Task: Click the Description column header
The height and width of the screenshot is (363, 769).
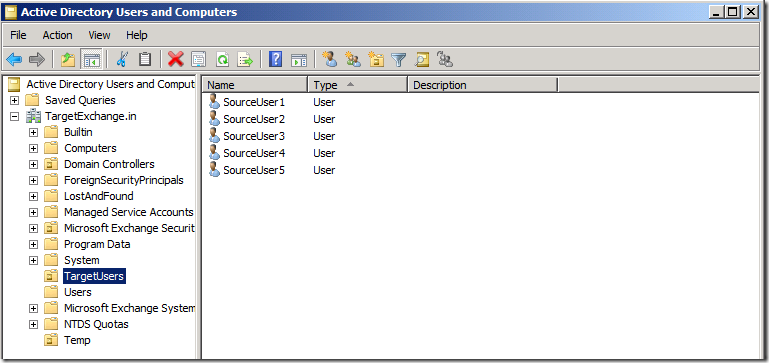Action: 483,85
